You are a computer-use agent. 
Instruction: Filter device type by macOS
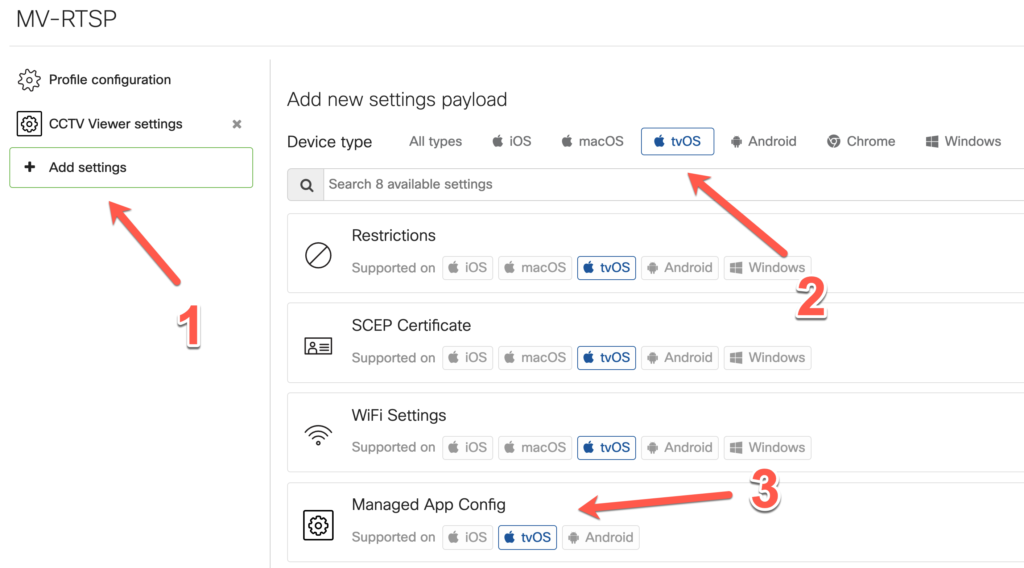592,142
